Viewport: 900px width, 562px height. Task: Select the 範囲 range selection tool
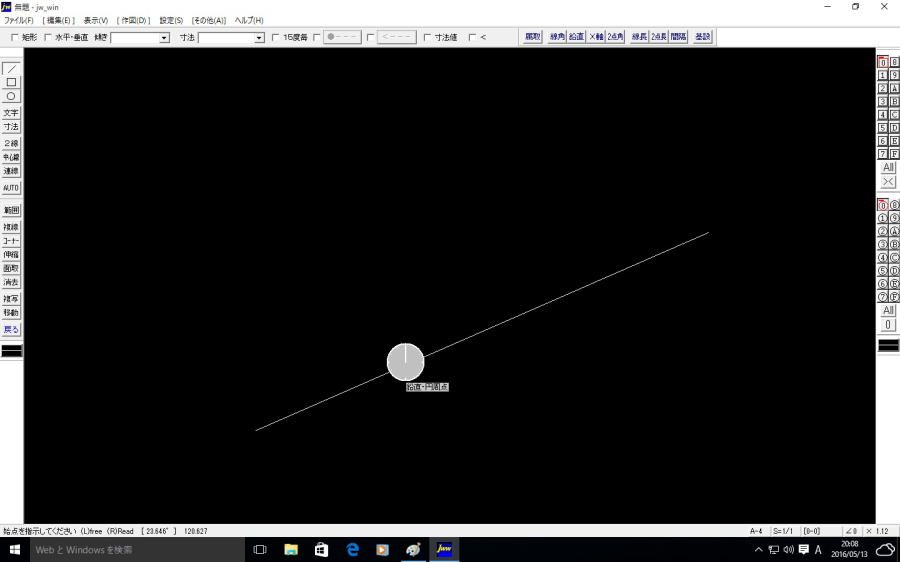11,210
